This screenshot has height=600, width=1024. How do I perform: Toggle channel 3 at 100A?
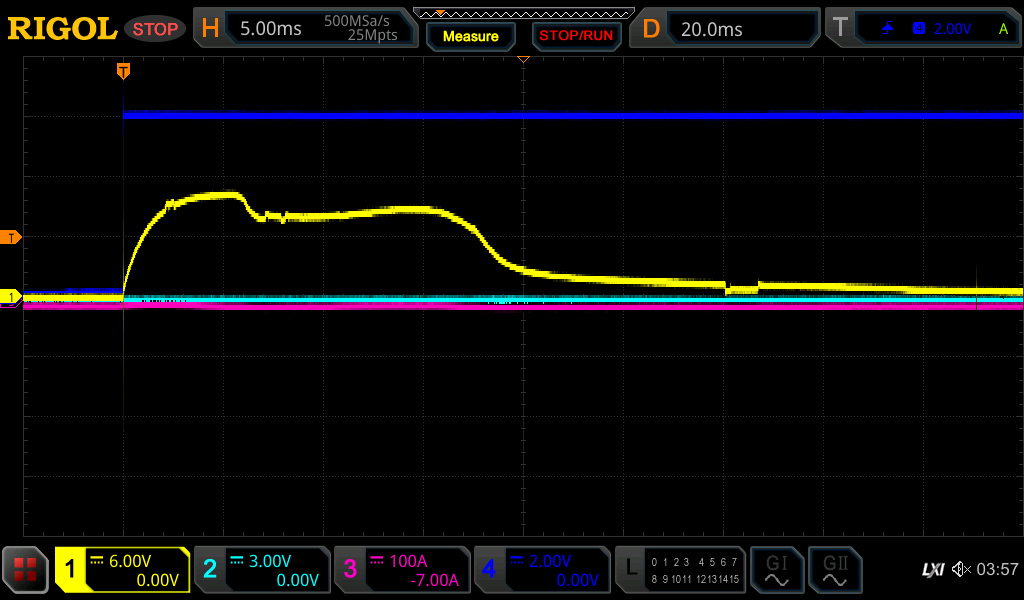click(x=401, y=569)
